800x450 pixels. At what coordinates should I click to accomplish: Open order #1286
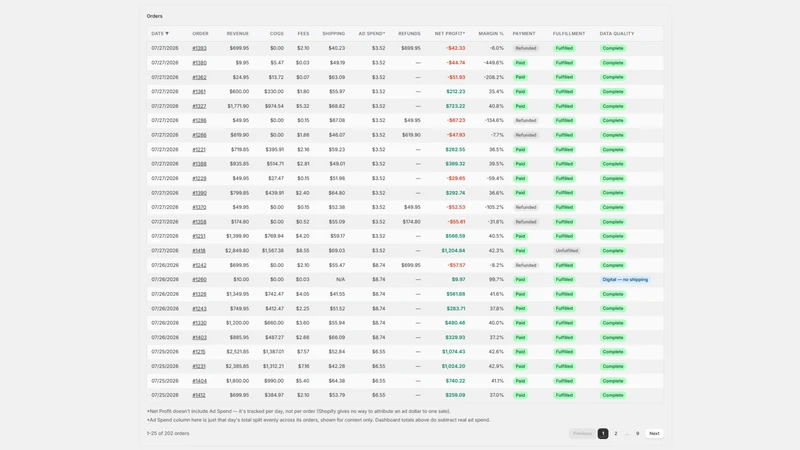pyautogui.click(x=199, y=120)
